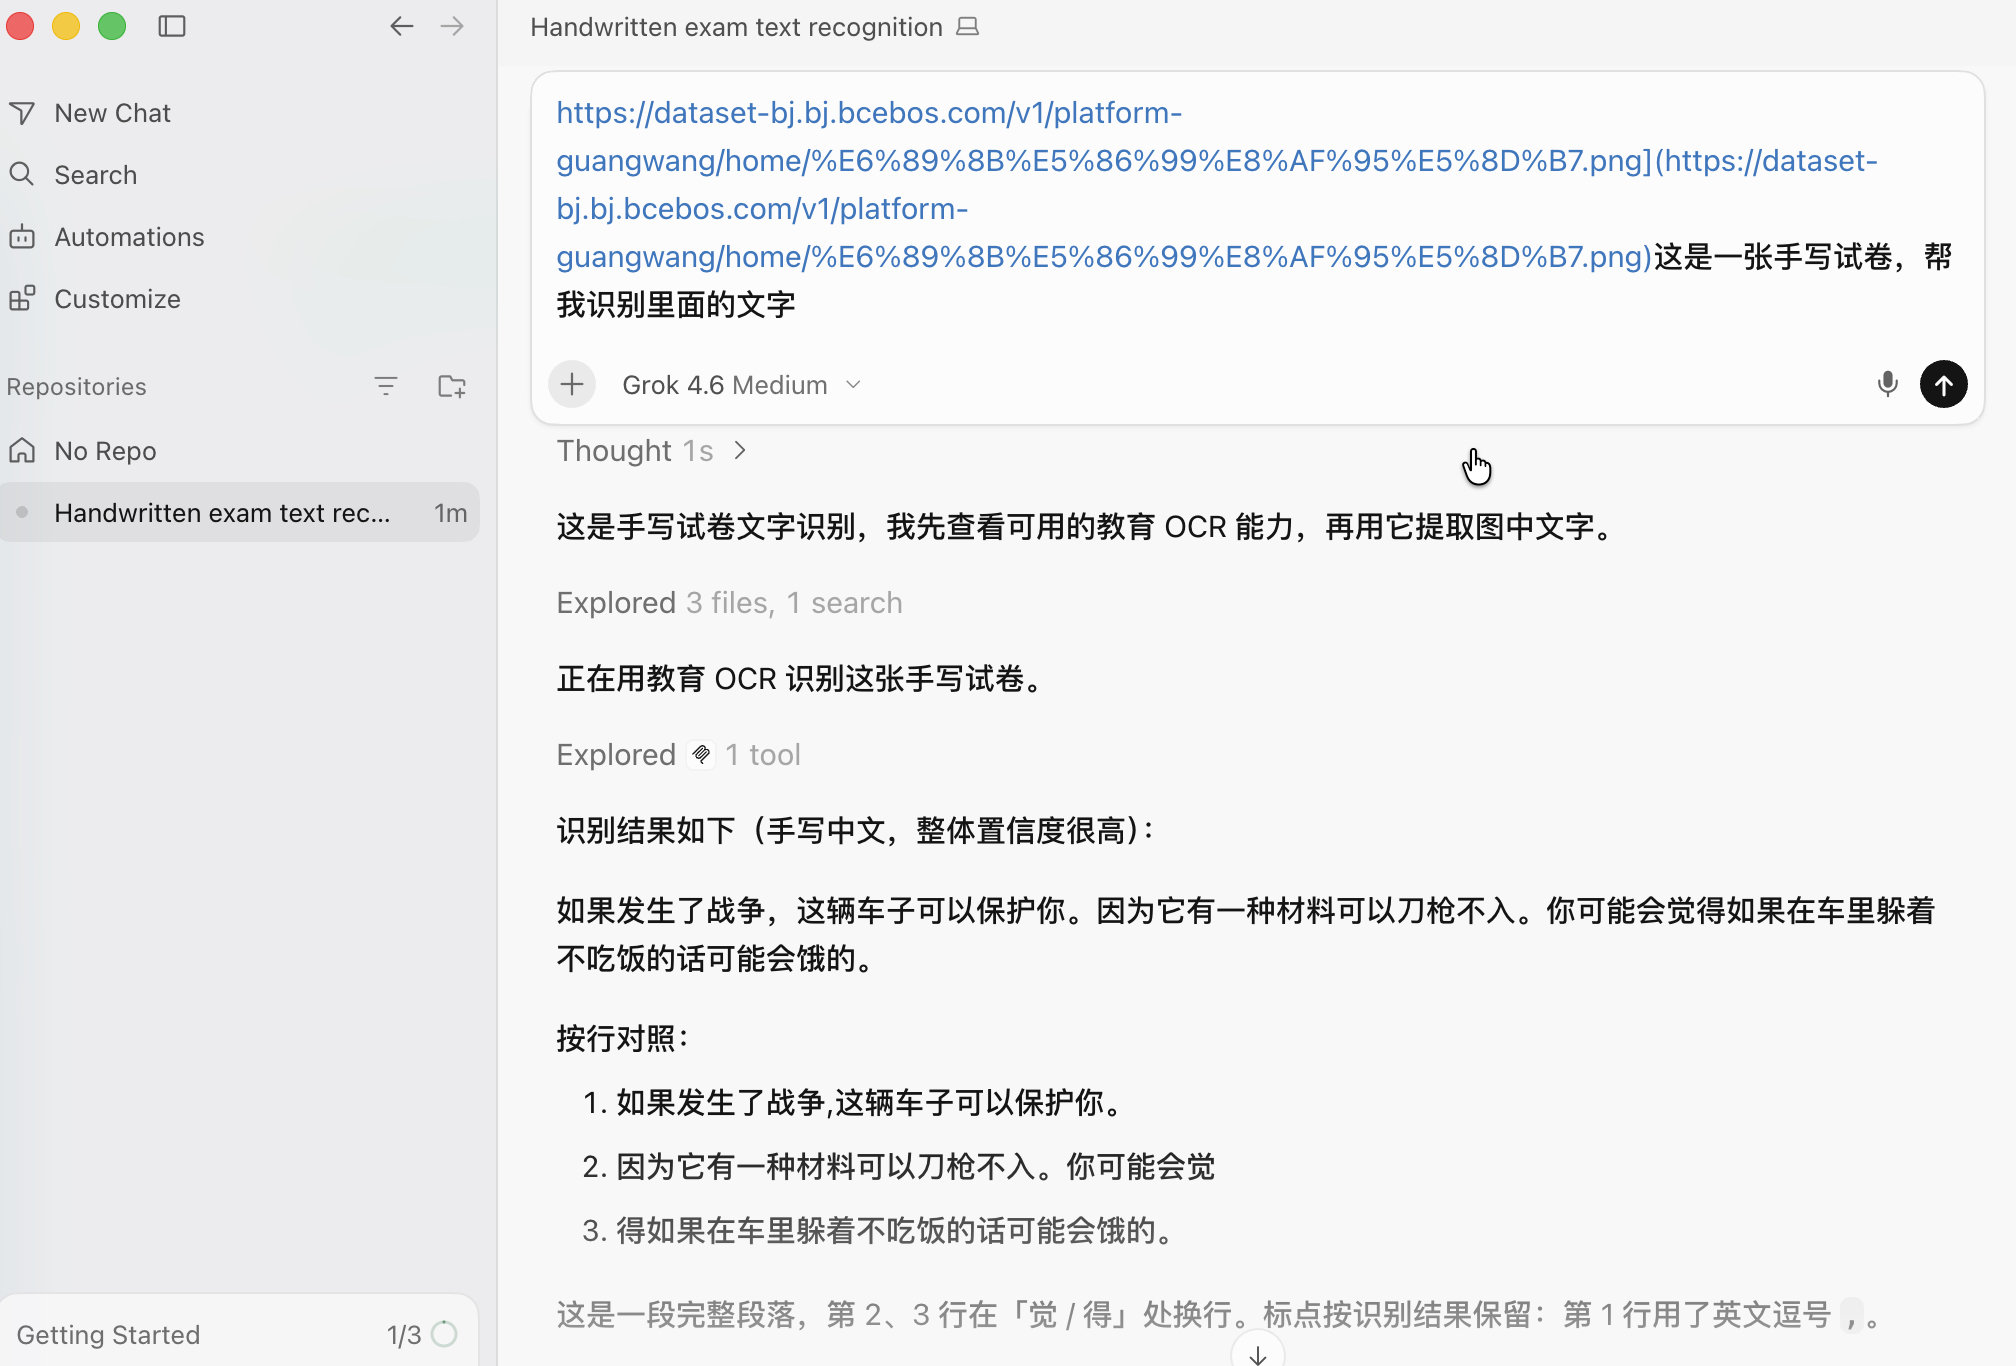Open the Grok 4.6 Medium model dropdown
2016x1366 pixels.
click(741, 385)
